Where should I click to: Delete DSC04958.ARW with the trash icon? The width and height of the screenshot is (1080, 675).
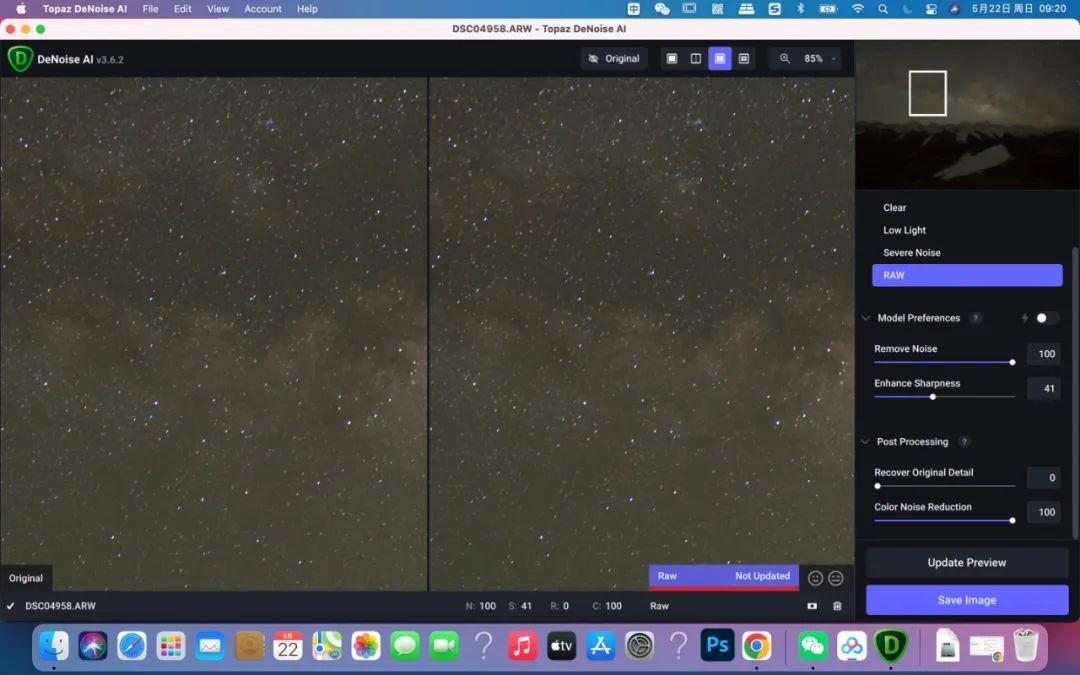pos(837,606)
